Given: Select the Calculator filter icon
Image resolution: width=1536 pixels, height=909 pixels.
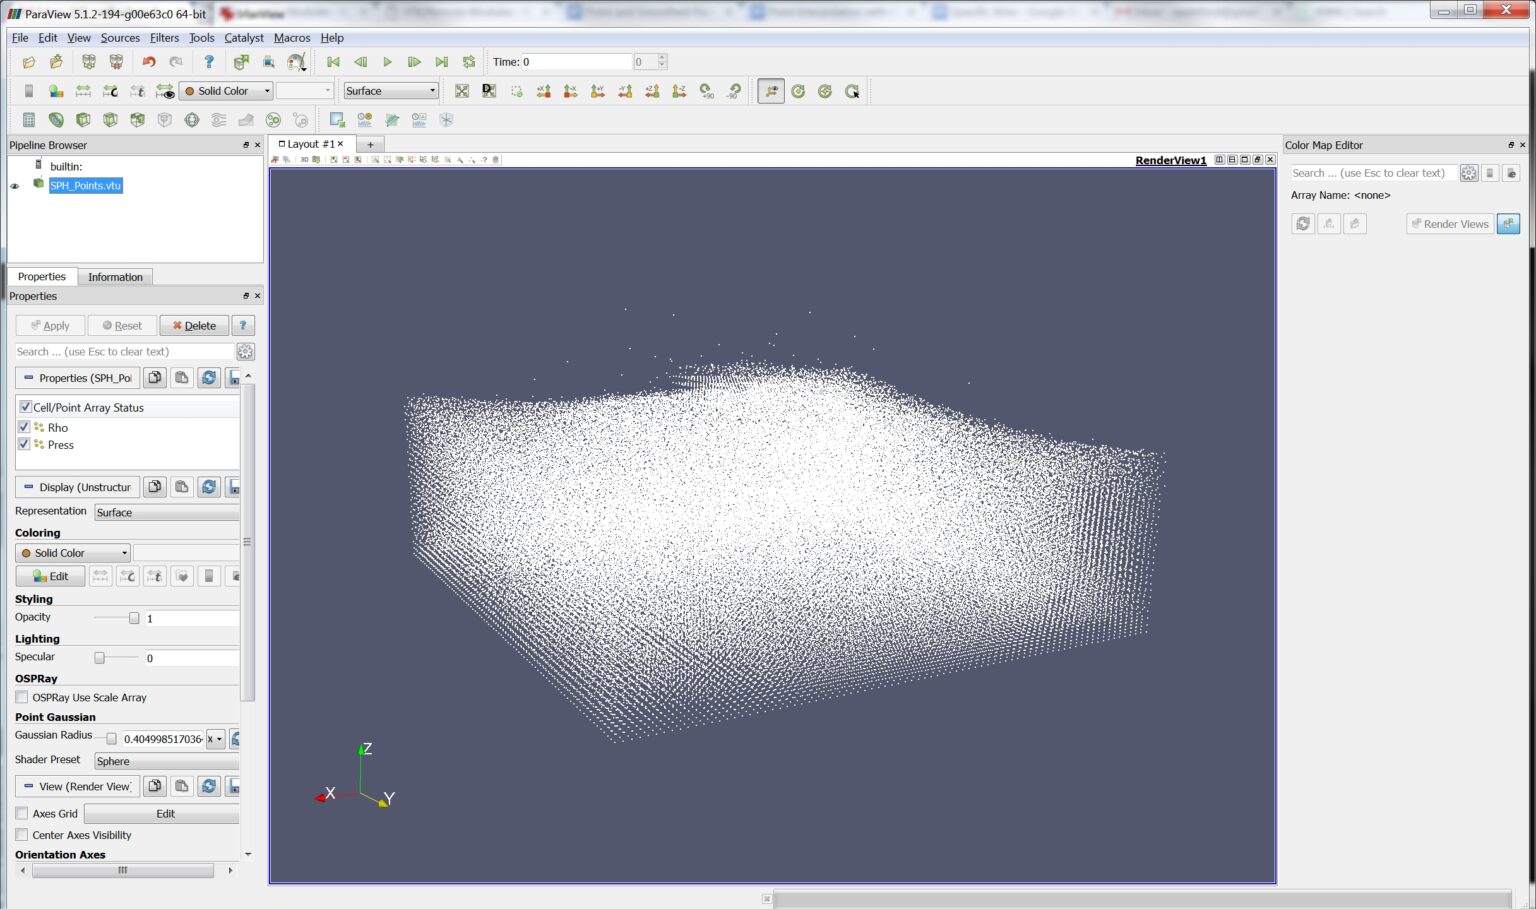Looking at the screenshot, I should [x=27, y=119].
